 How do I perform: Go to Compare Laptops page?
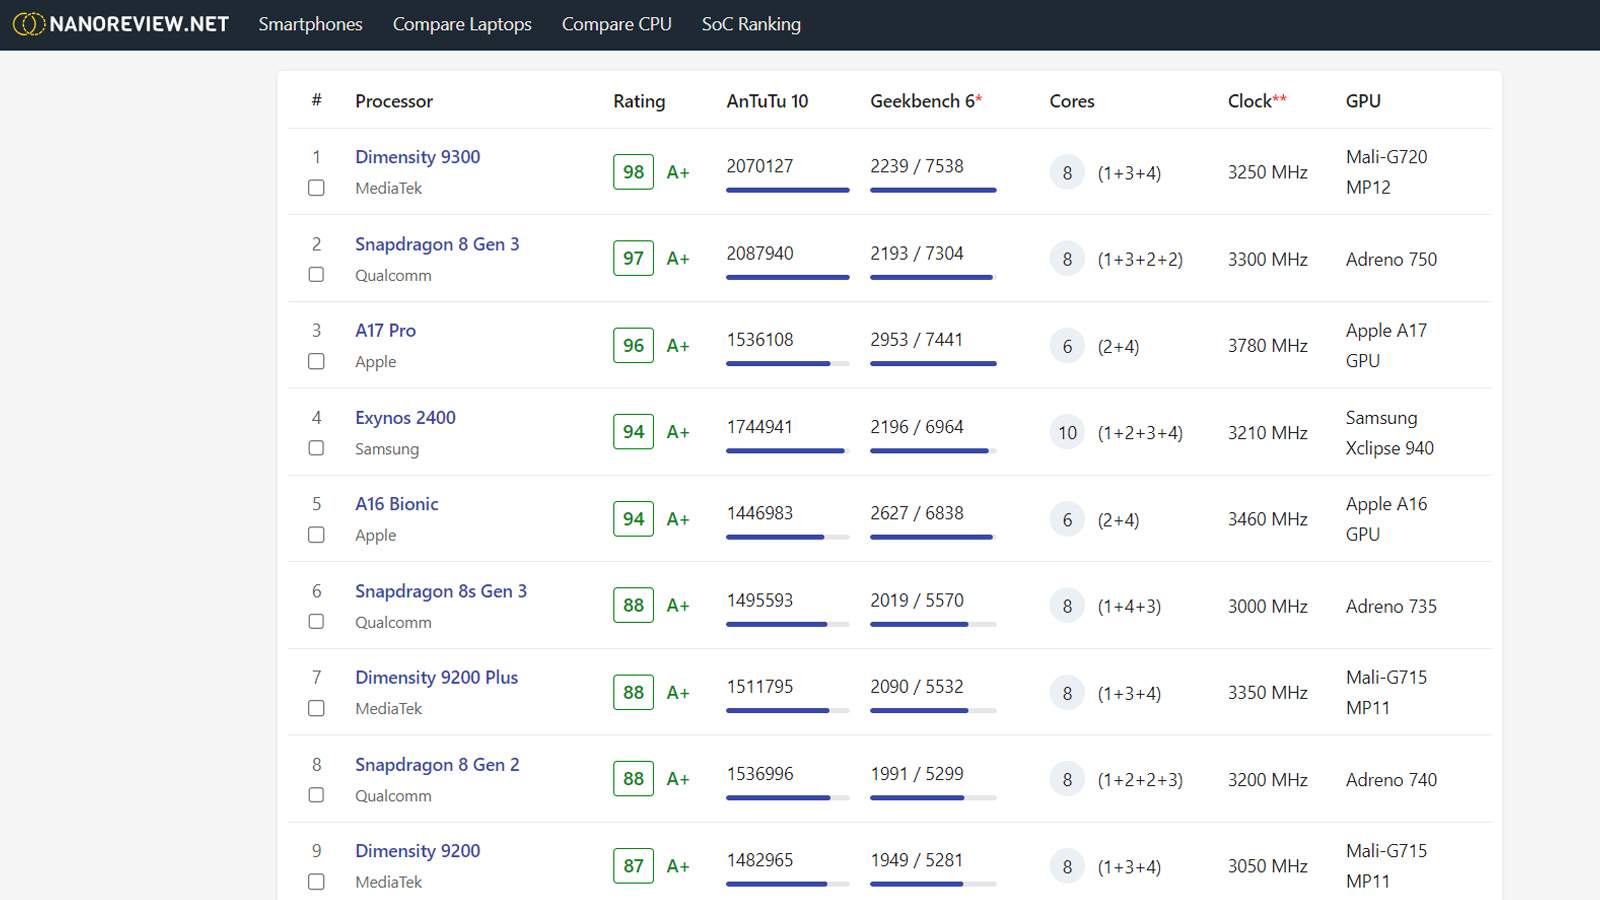[x=462, y=24]
